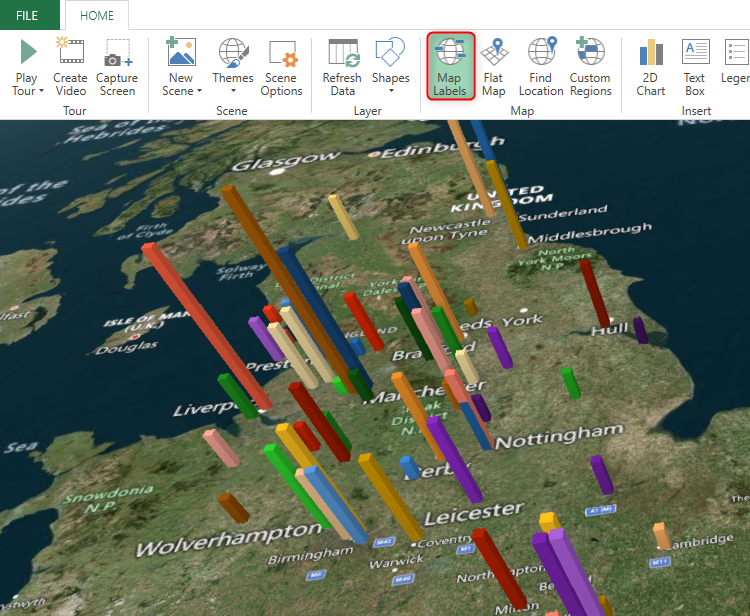Toggle Map Labels off
This screenshot has height=616, width=750.
pos(450,68)
